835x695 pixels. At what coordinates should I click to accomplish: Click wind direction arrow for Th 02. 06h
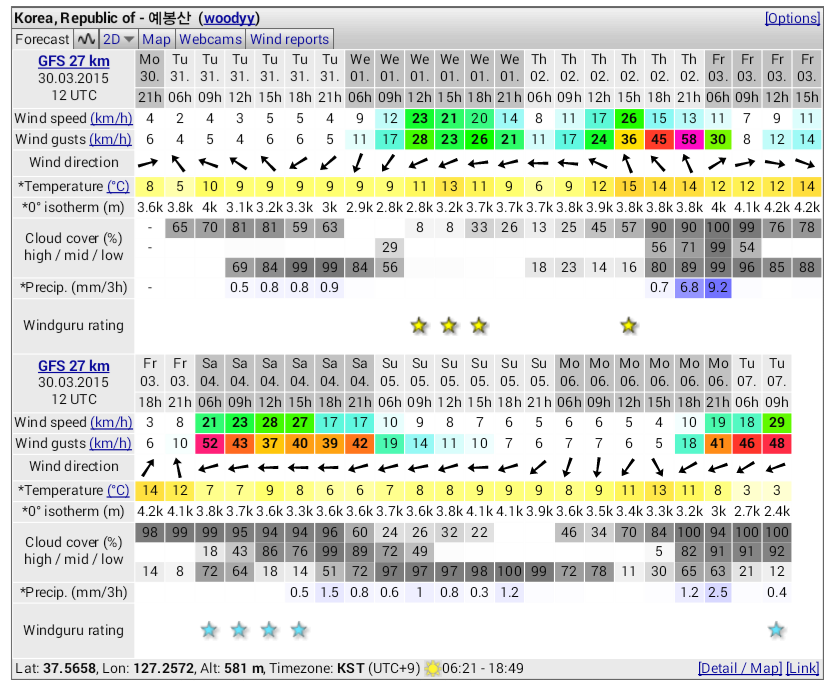(539, 163)
